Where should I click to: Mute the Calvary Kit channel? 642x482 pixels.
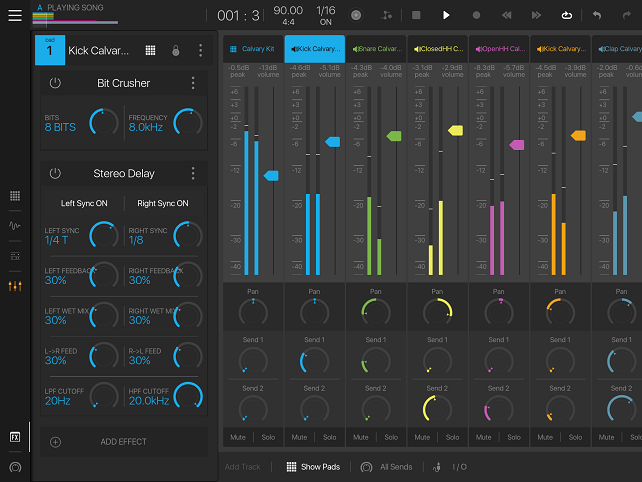(x=238, y=437)
